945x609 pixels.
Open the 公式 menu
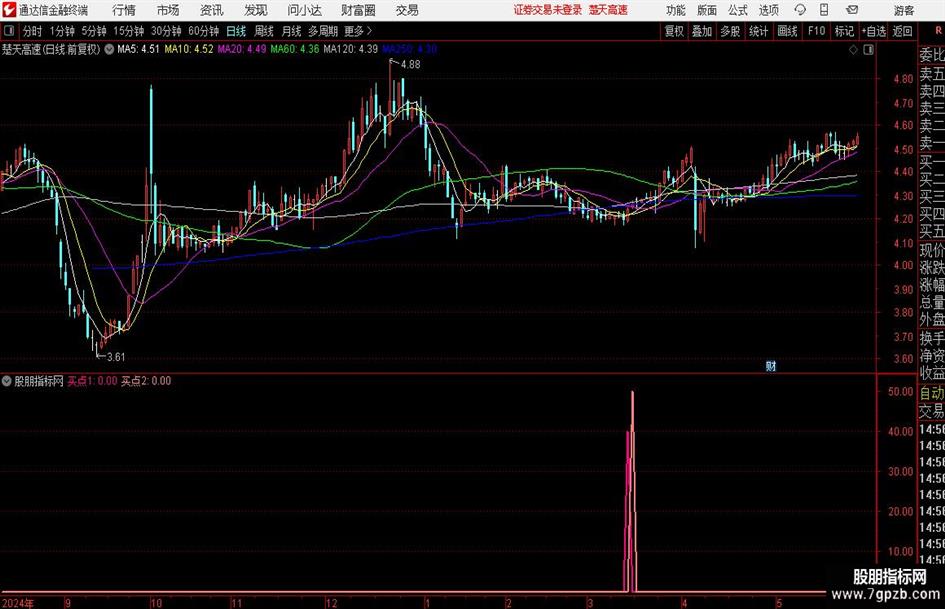[x=738, y=10]
